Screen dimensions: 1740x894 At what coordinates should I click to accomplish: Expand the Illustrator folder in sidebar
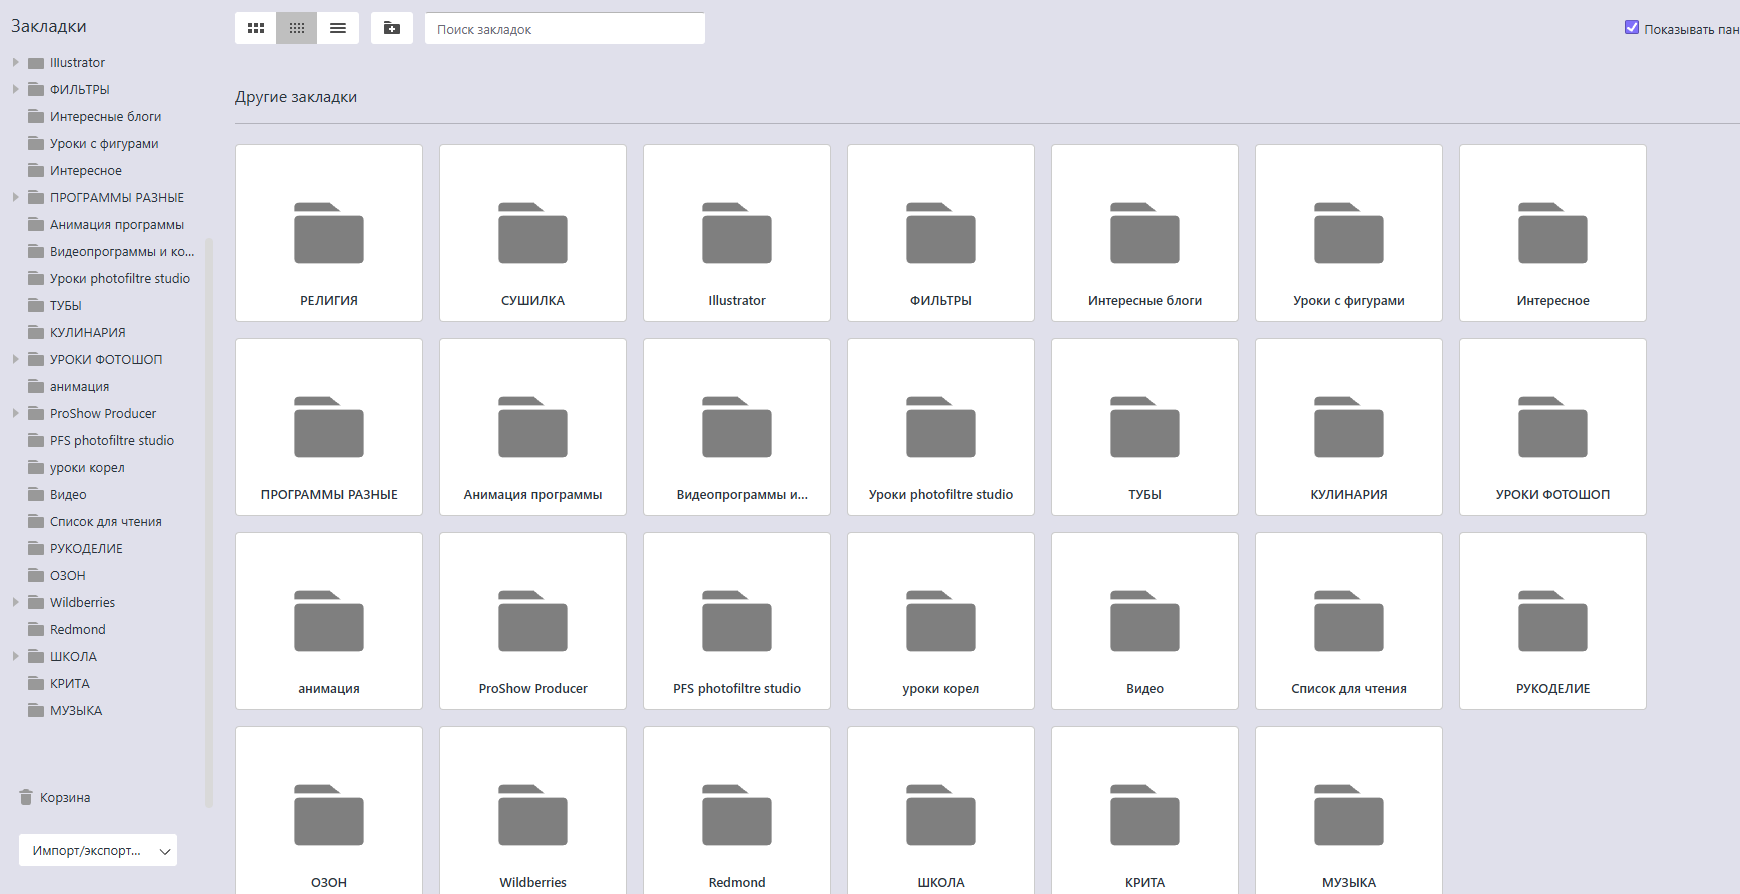(x=16, y=62)
